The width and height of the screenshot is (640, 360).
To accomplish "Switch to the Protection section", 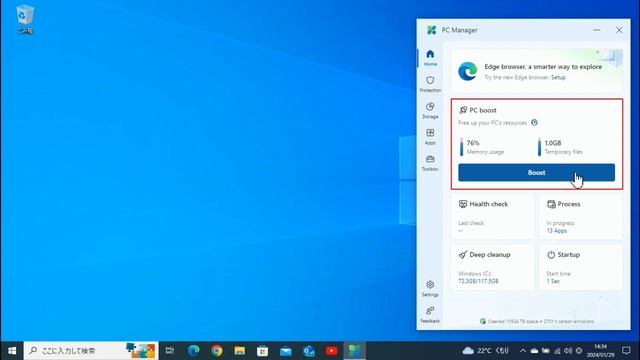I will (x=430, y=84).
